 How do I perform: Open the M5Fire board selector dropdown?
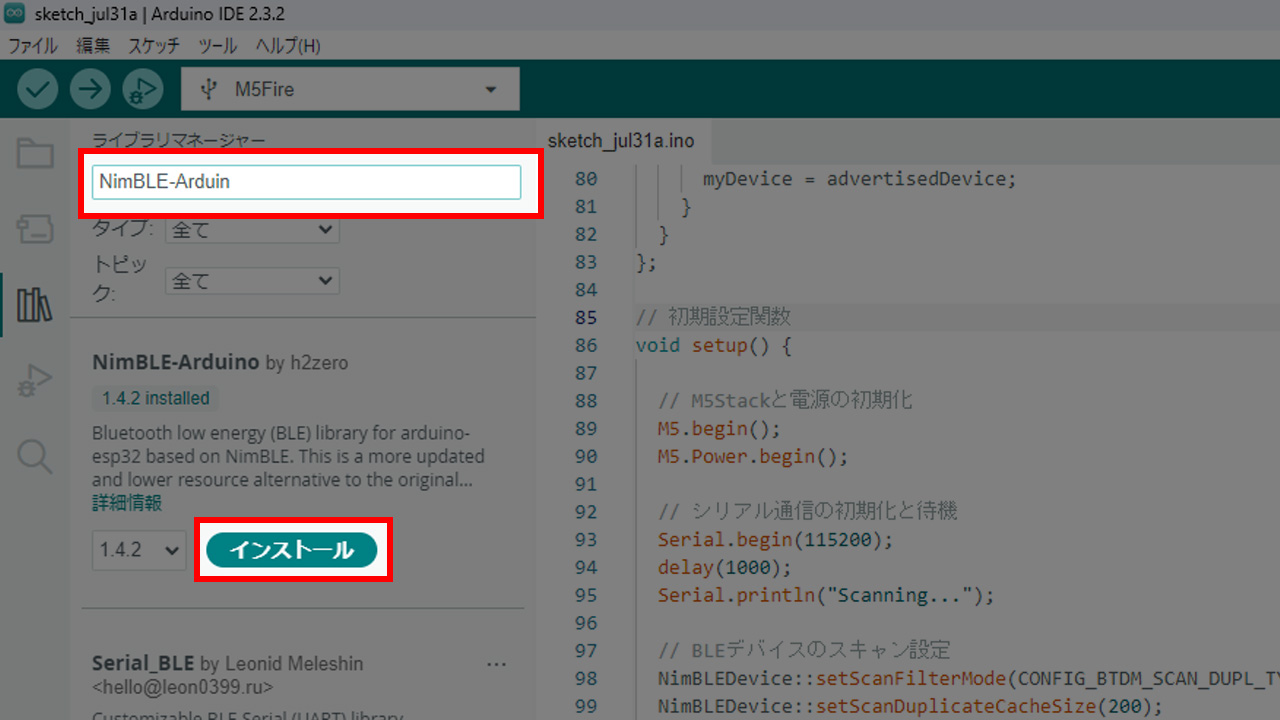point(350,89)
